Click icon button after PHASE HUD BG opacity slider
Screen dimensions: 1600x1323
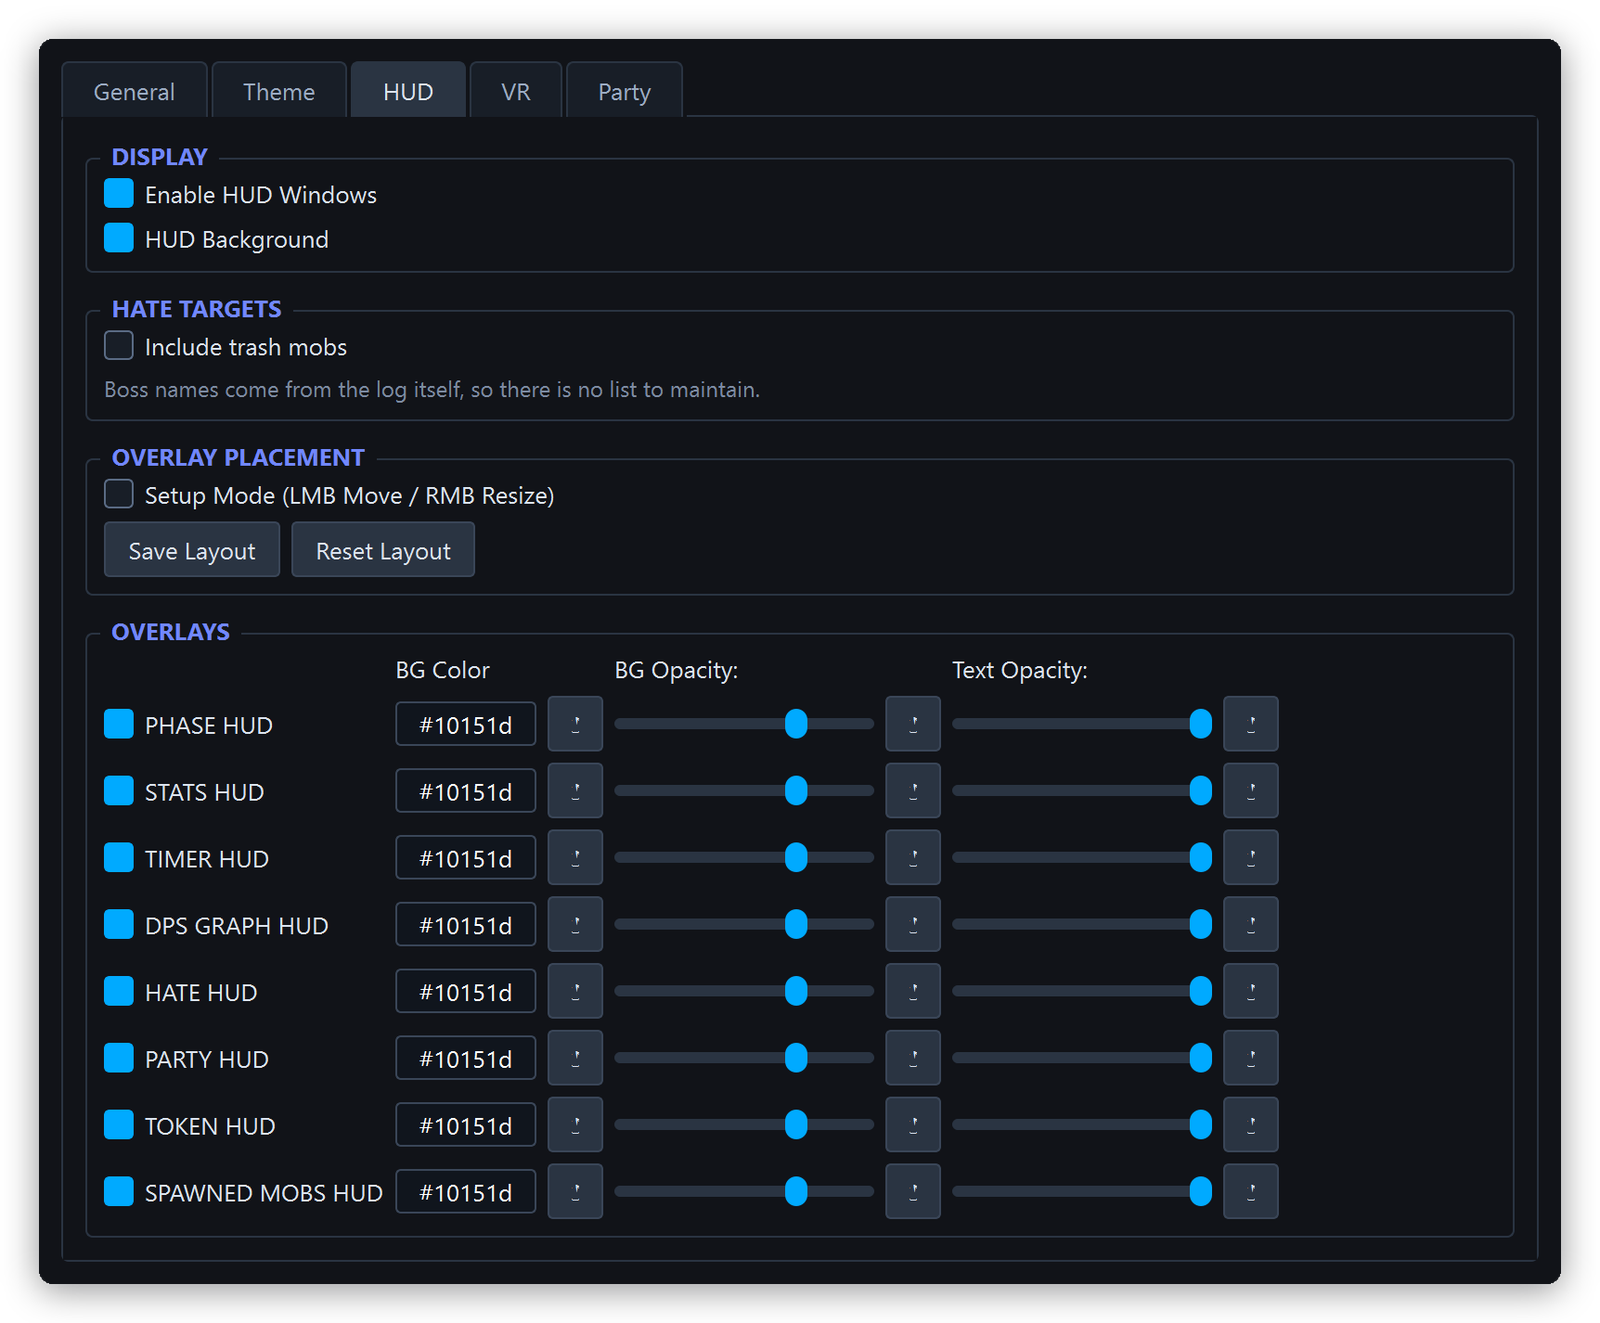point(913,724)
